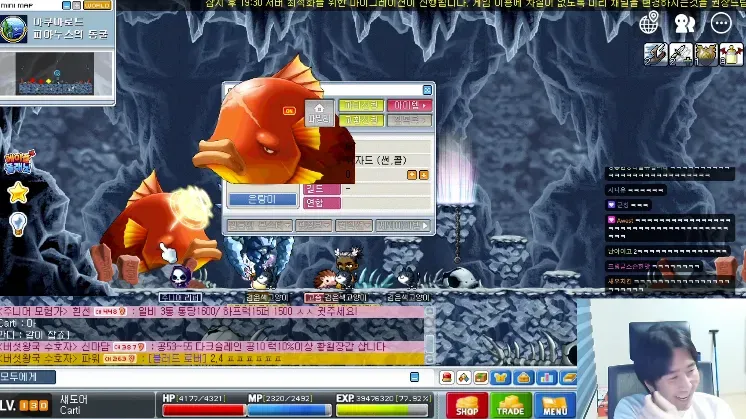This screenshot has width=746, height=419.
Task: Click the yellow star notifier icon
Action: coord(18,193)
